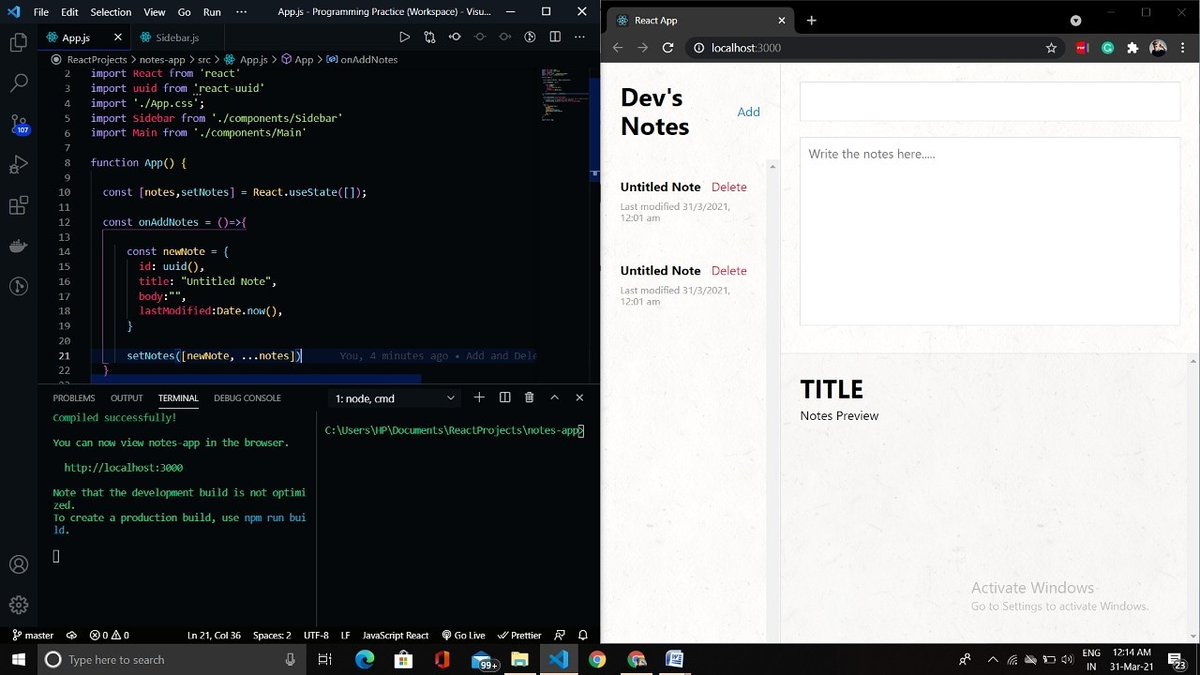1200x675 pixels.
Task: Open VS Code notifications bell
Action: 581,635
